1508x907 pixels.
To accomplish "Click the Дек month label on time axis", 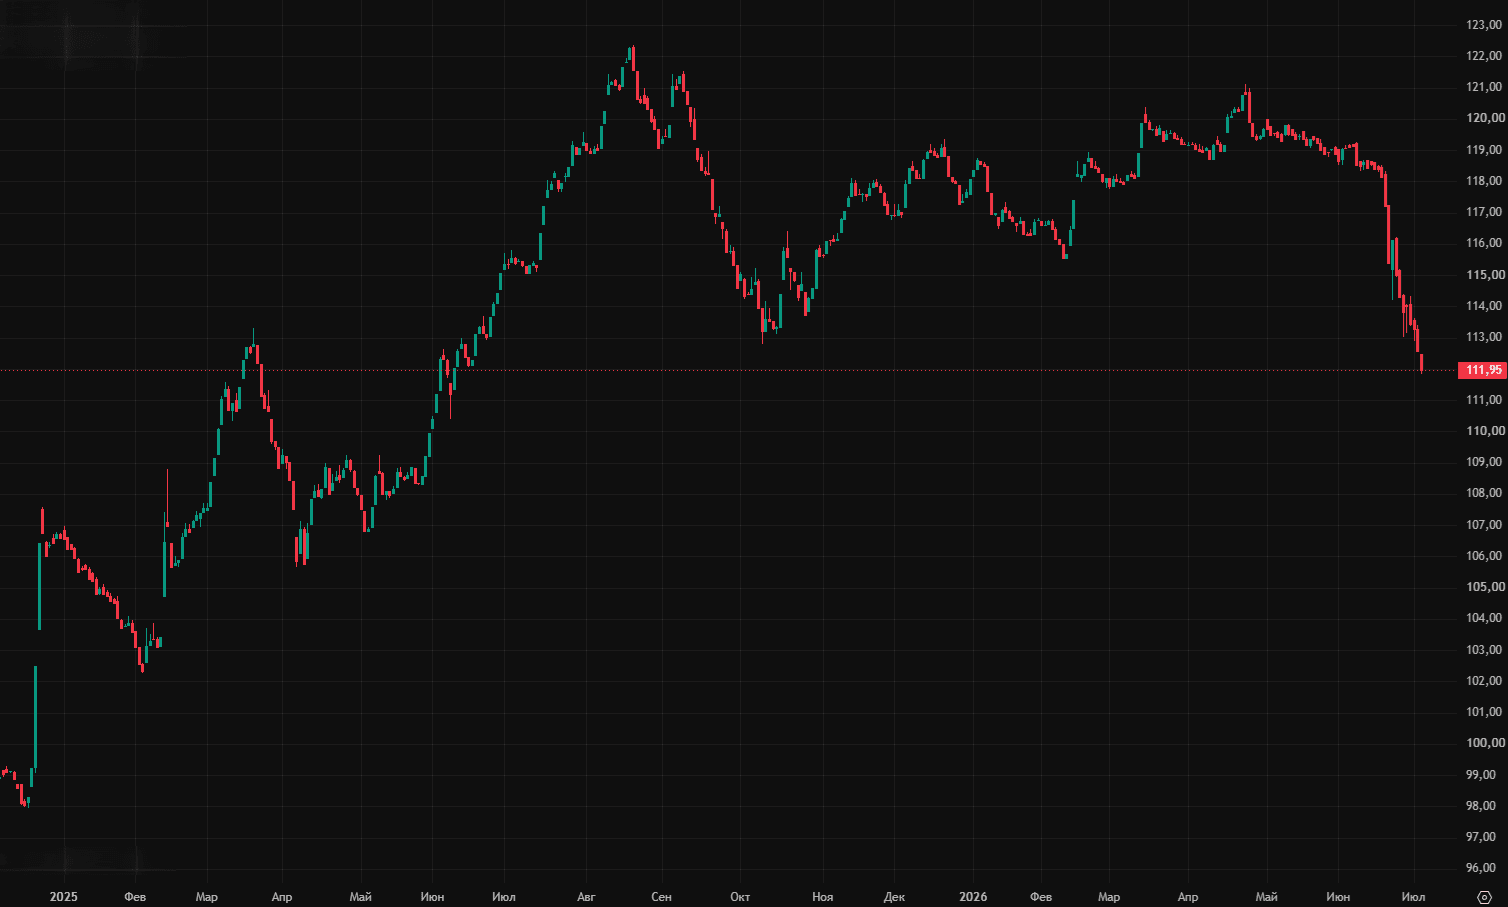I will click(x=894, y=897).
